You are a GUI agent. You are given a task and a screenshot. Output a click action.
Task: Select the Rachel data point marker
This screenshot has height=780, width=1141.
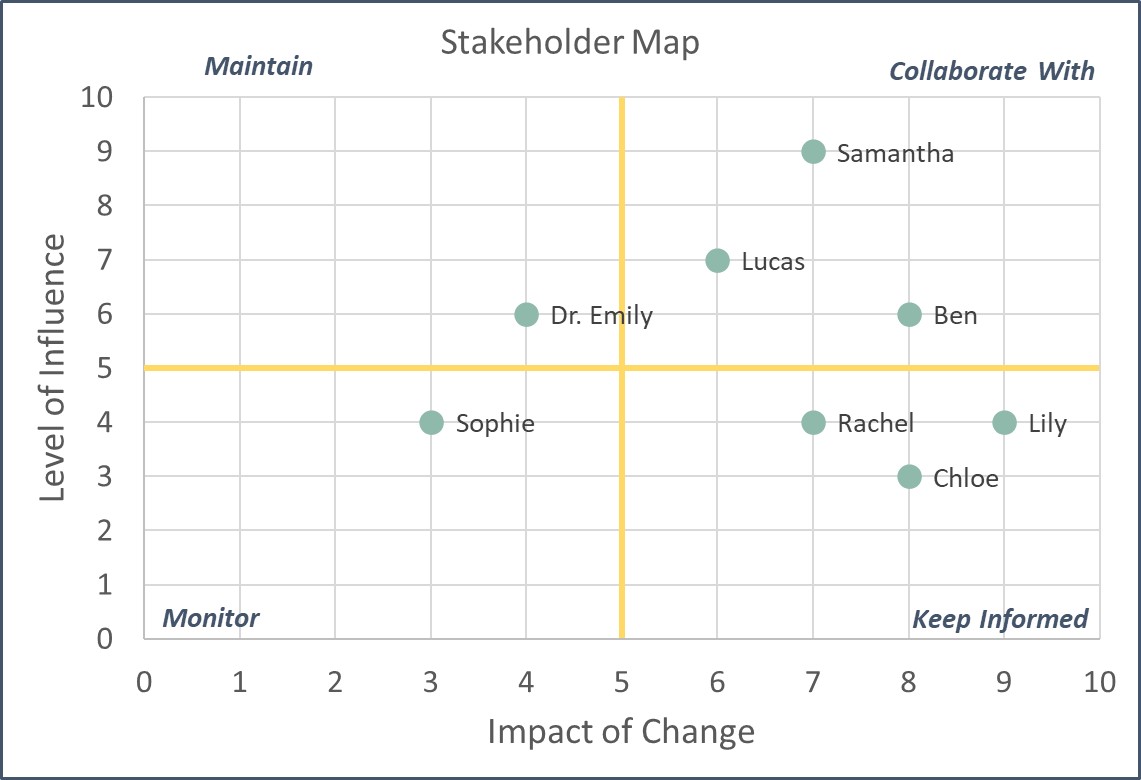[813, 423]
